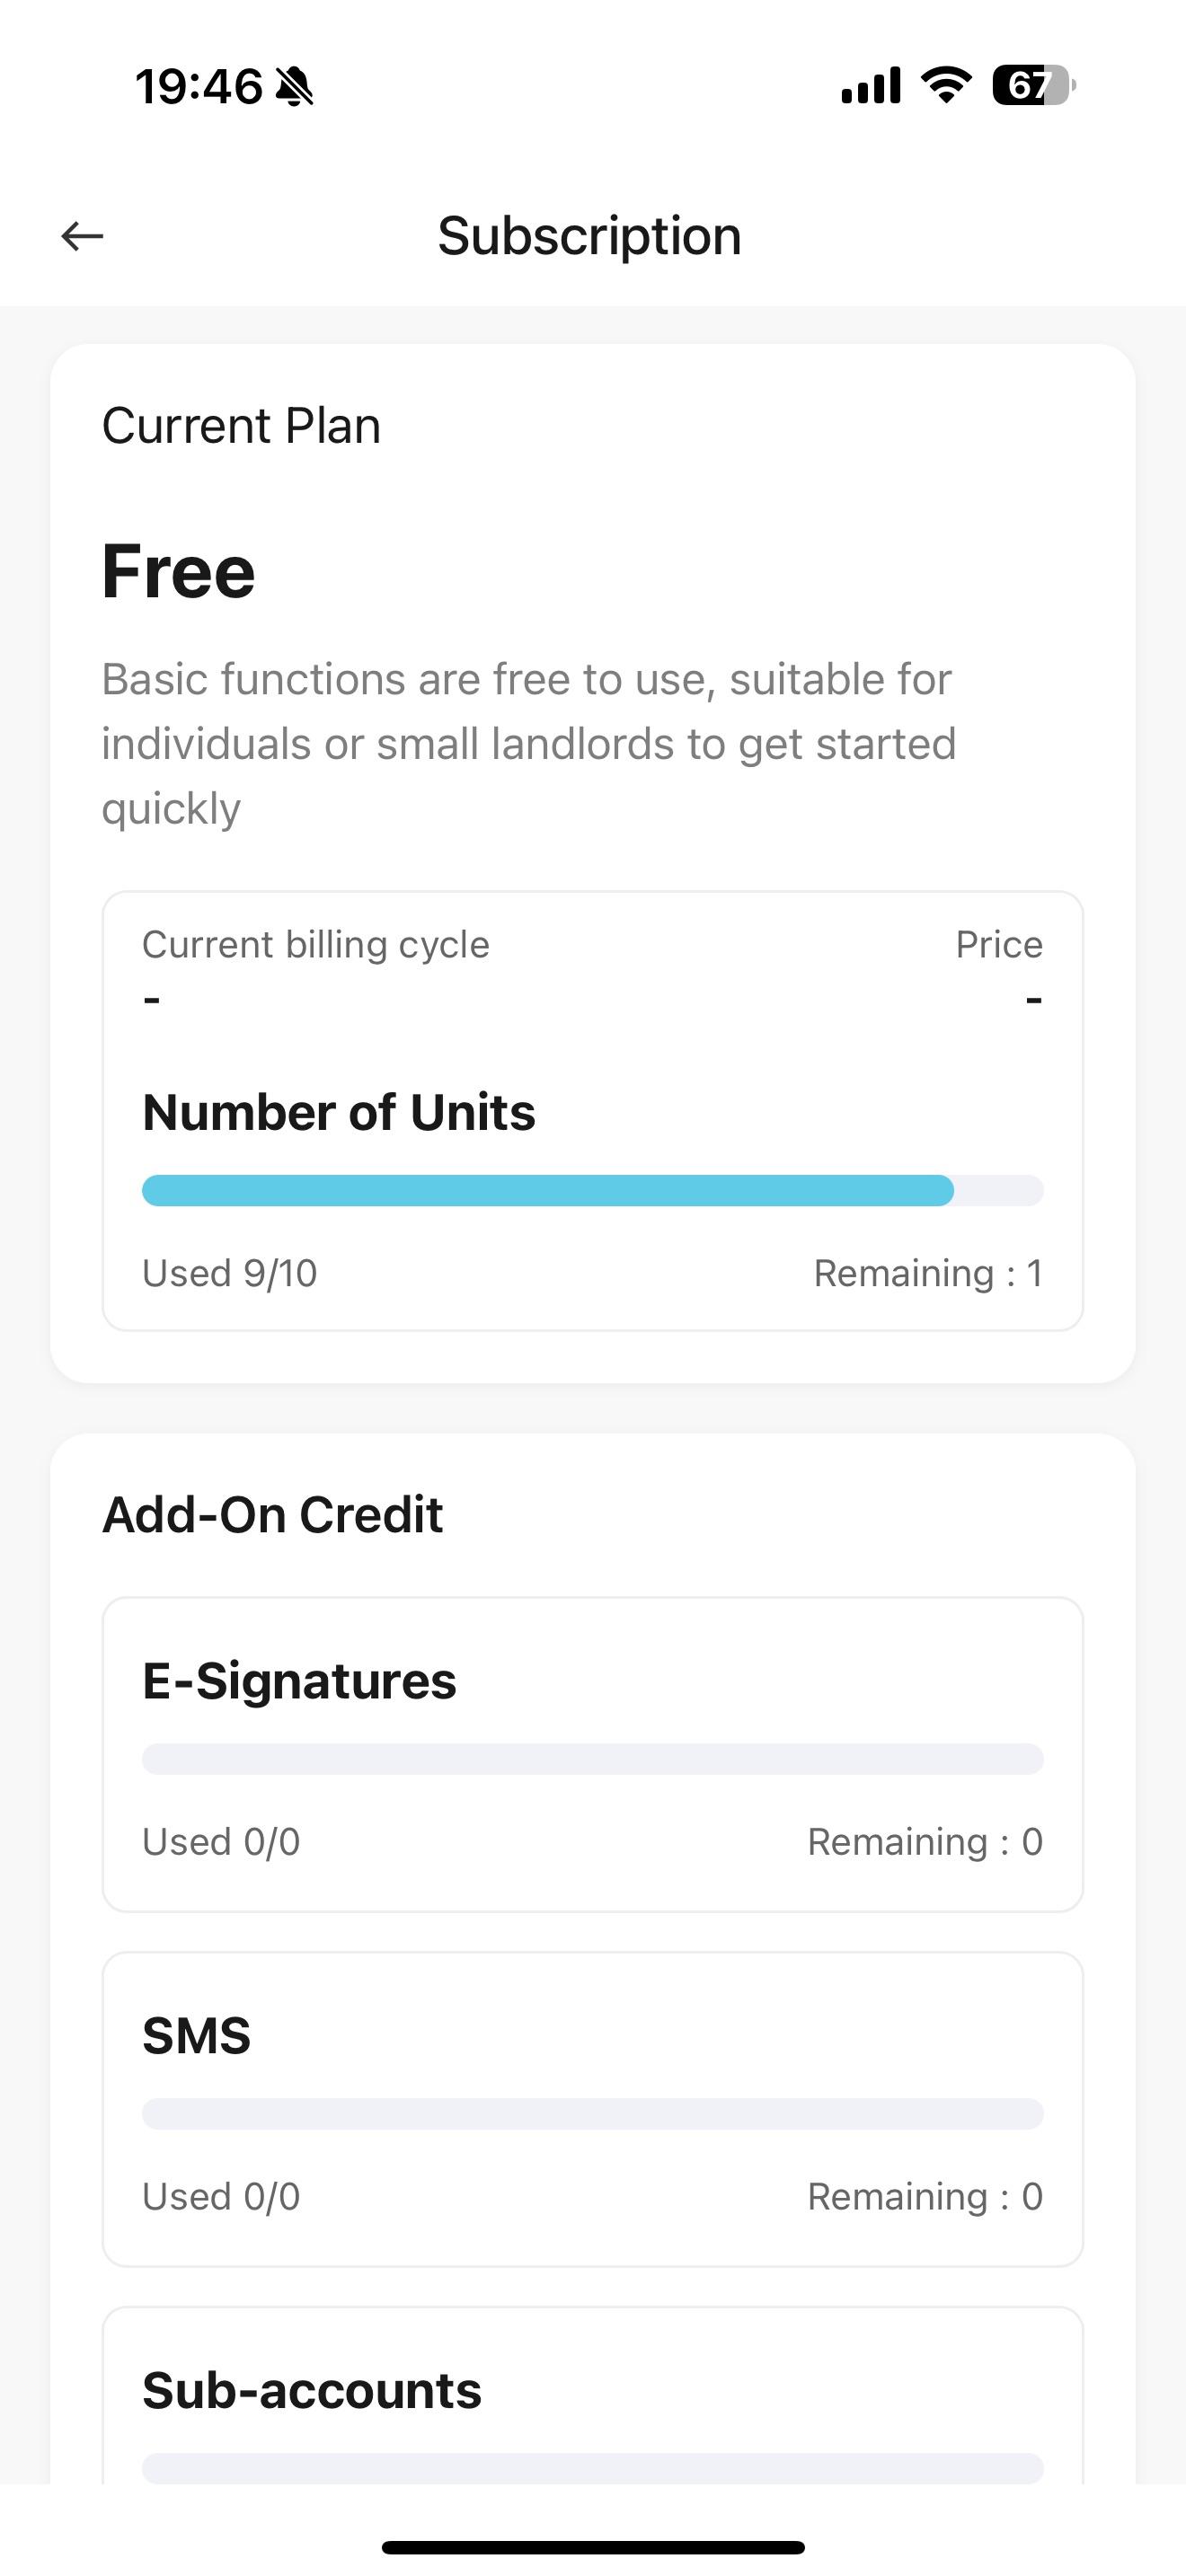Tap the silent mode bell icon
Viewport: 1186px width, 2576px height.
294,86
